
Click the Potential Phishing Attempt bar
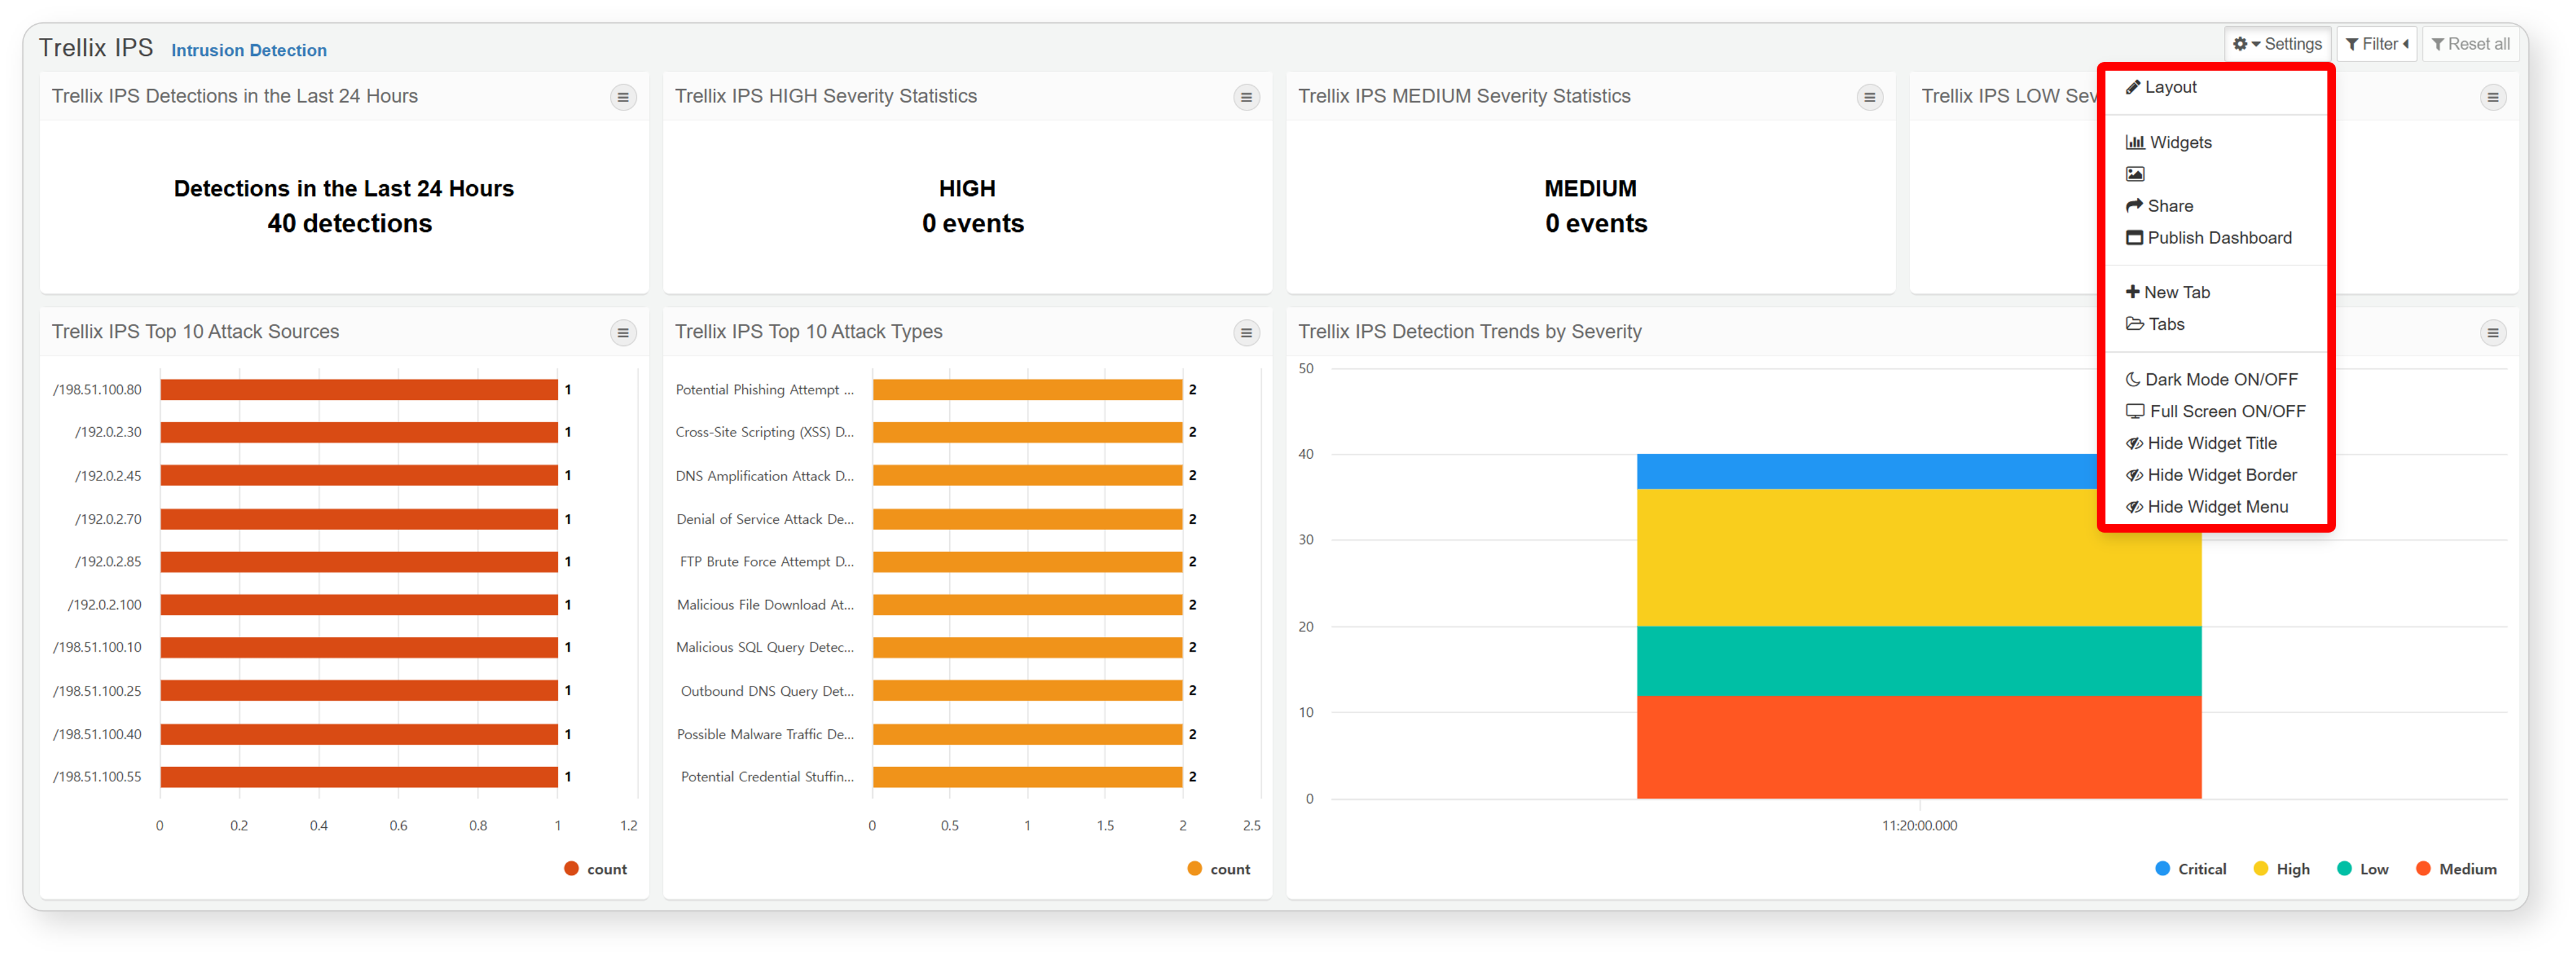click(x=1027, y=390)
